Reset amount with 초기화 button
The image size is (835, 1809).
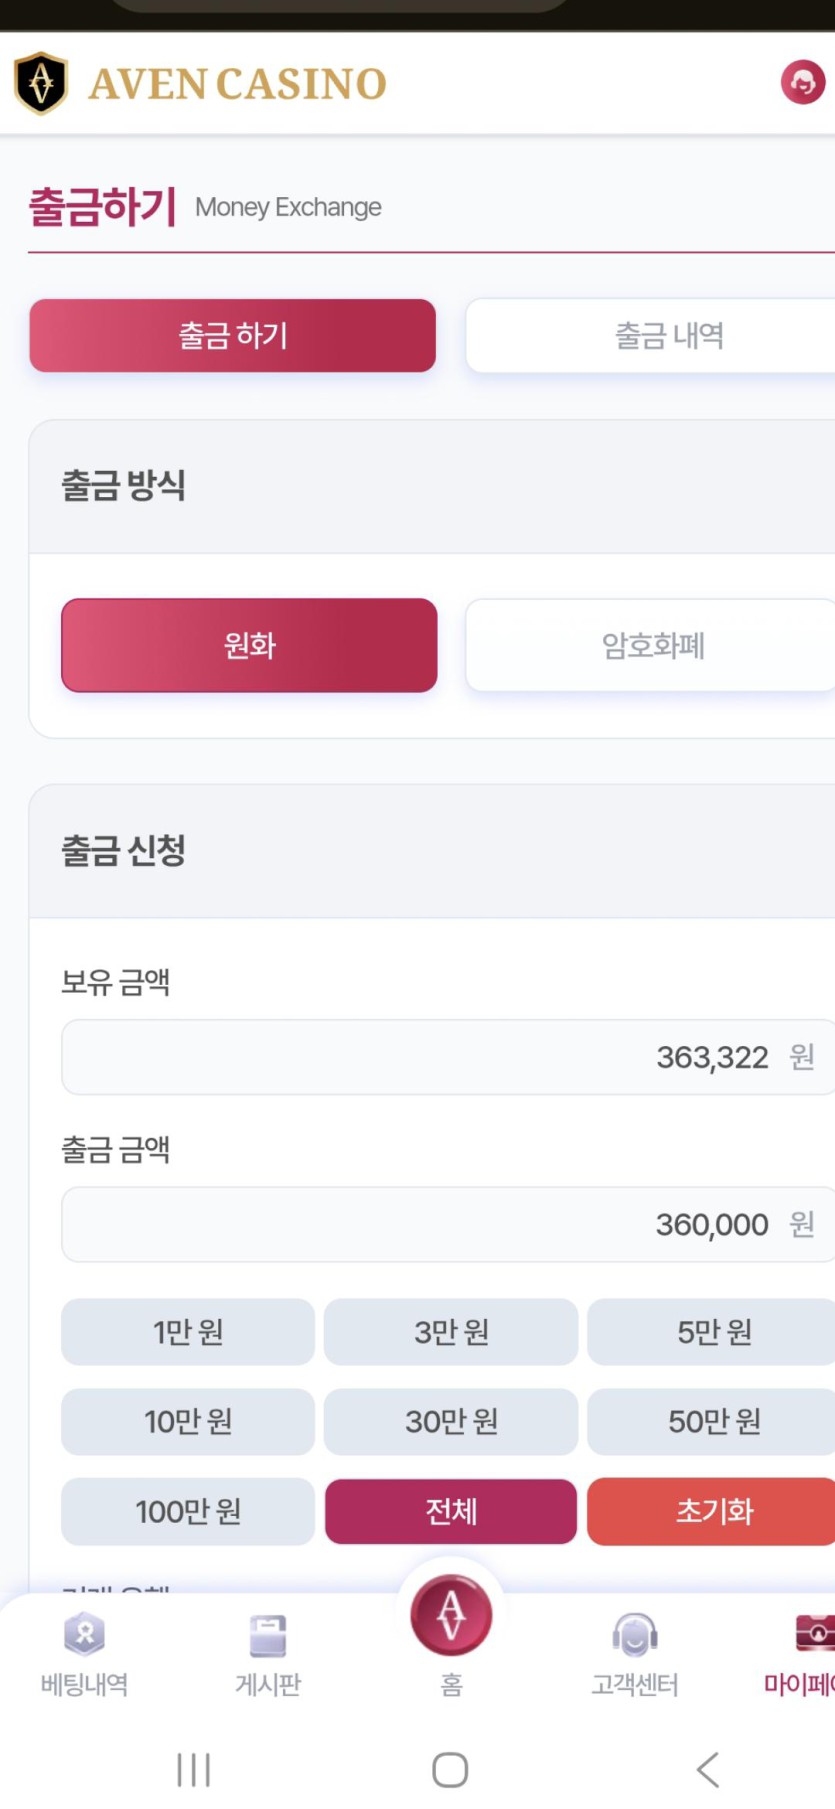click(x=712, y=1511)
